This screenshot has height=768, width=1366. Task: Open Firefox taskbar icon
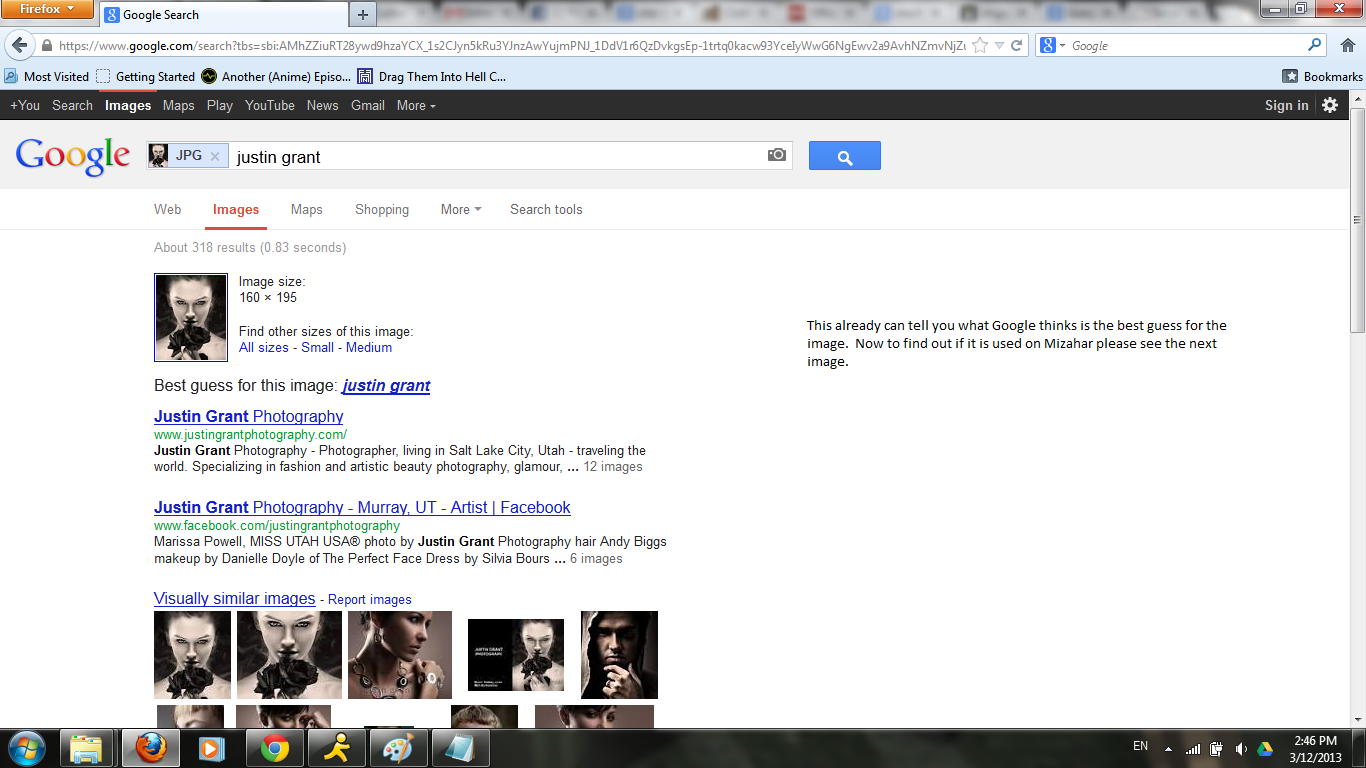click(x=150, y=748)
